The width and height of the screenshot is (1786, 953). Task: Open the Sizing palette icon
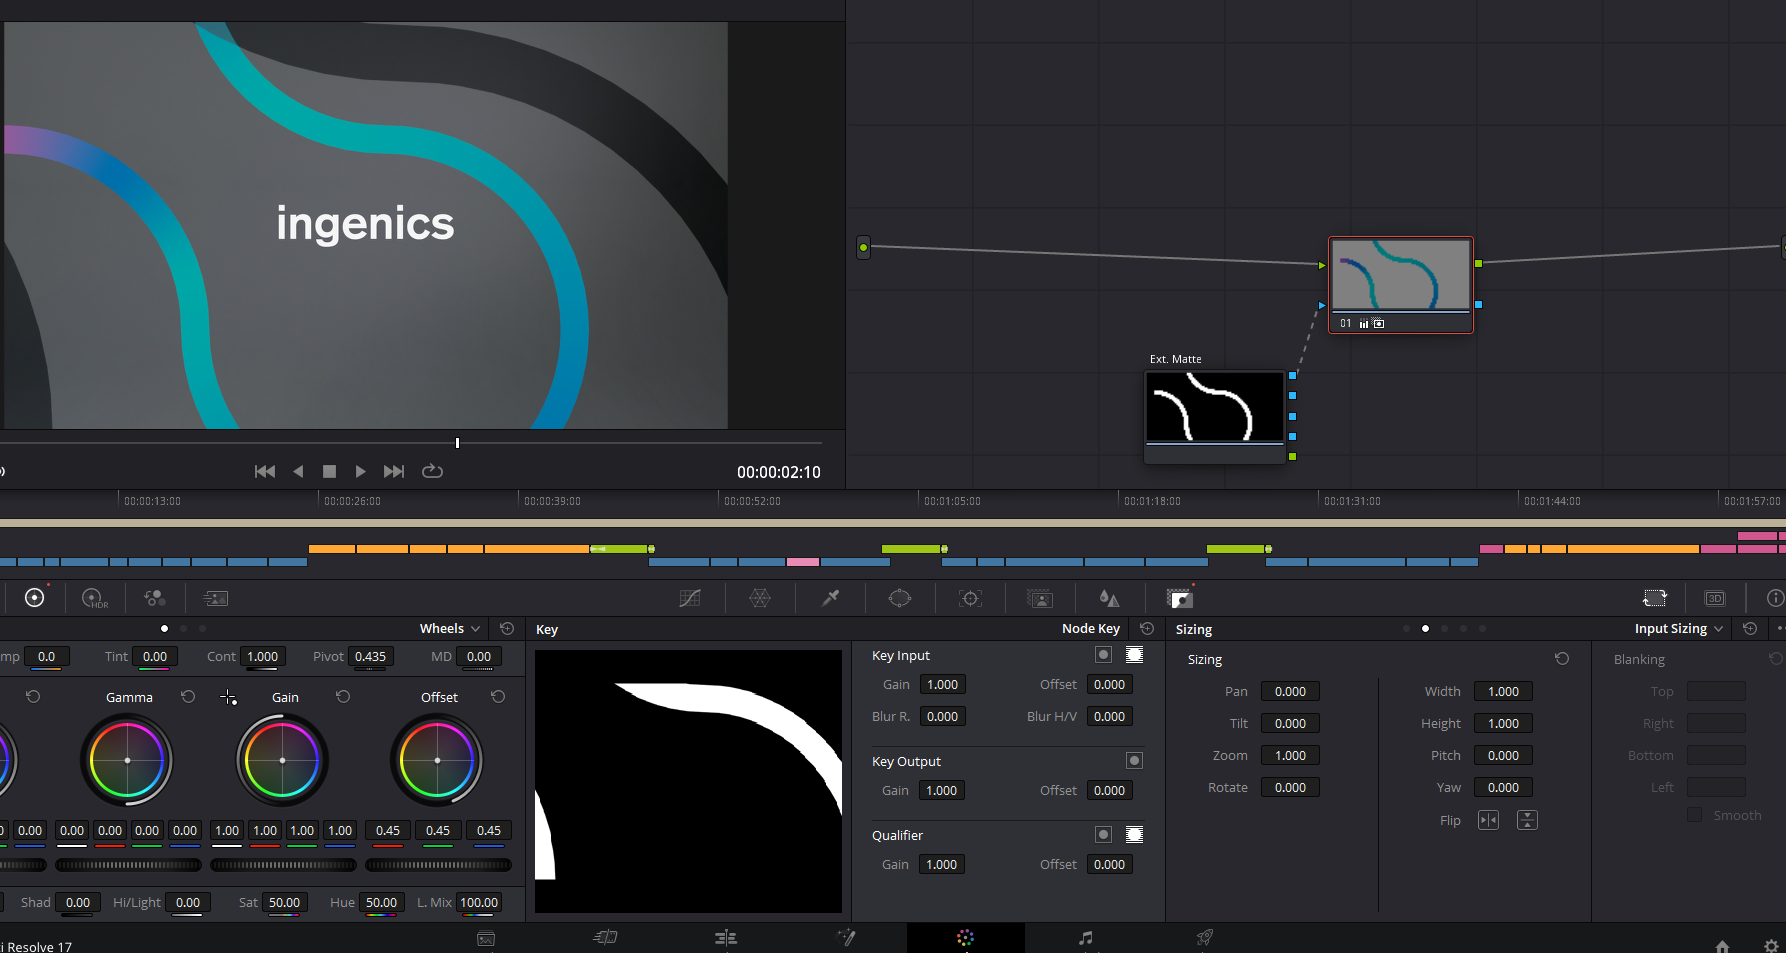tap(1655, 598)
